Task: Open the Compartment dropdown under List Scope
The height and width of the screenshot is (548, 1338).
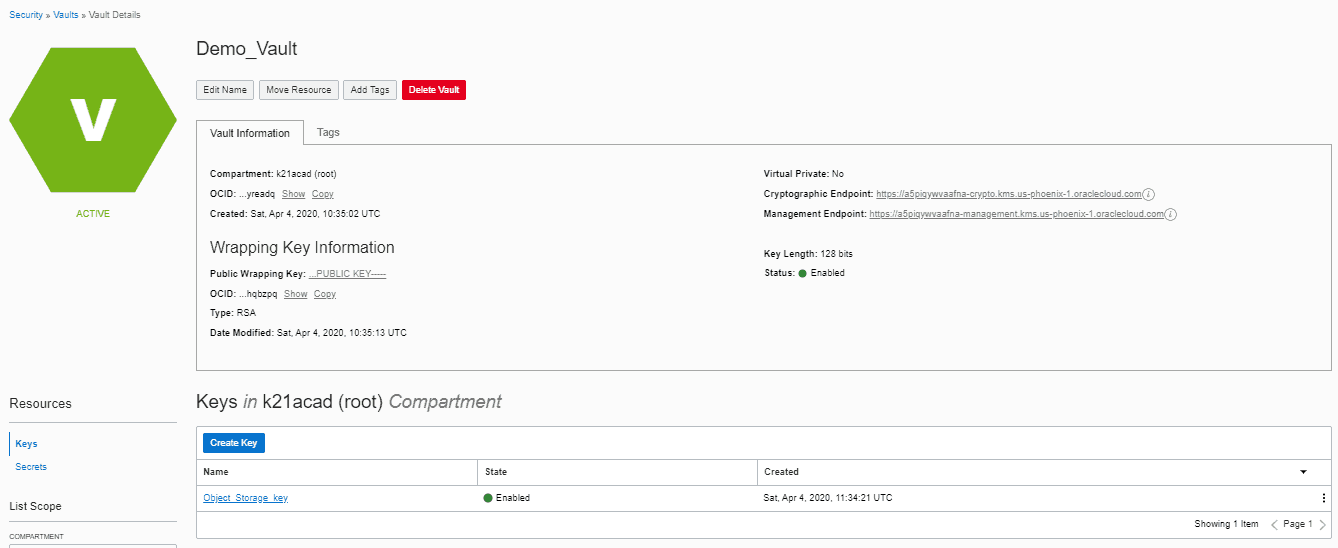Action: 93,544
